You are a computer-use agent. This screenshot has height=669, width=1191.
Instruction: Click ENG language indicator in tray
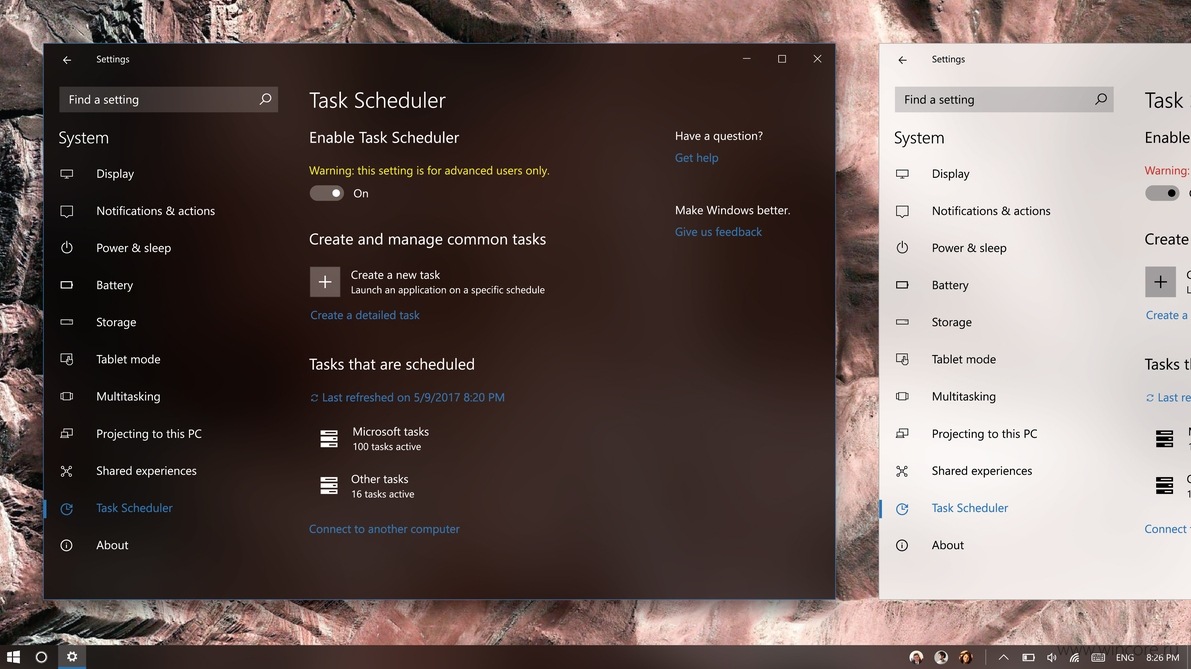click(x=1125, y=658)
